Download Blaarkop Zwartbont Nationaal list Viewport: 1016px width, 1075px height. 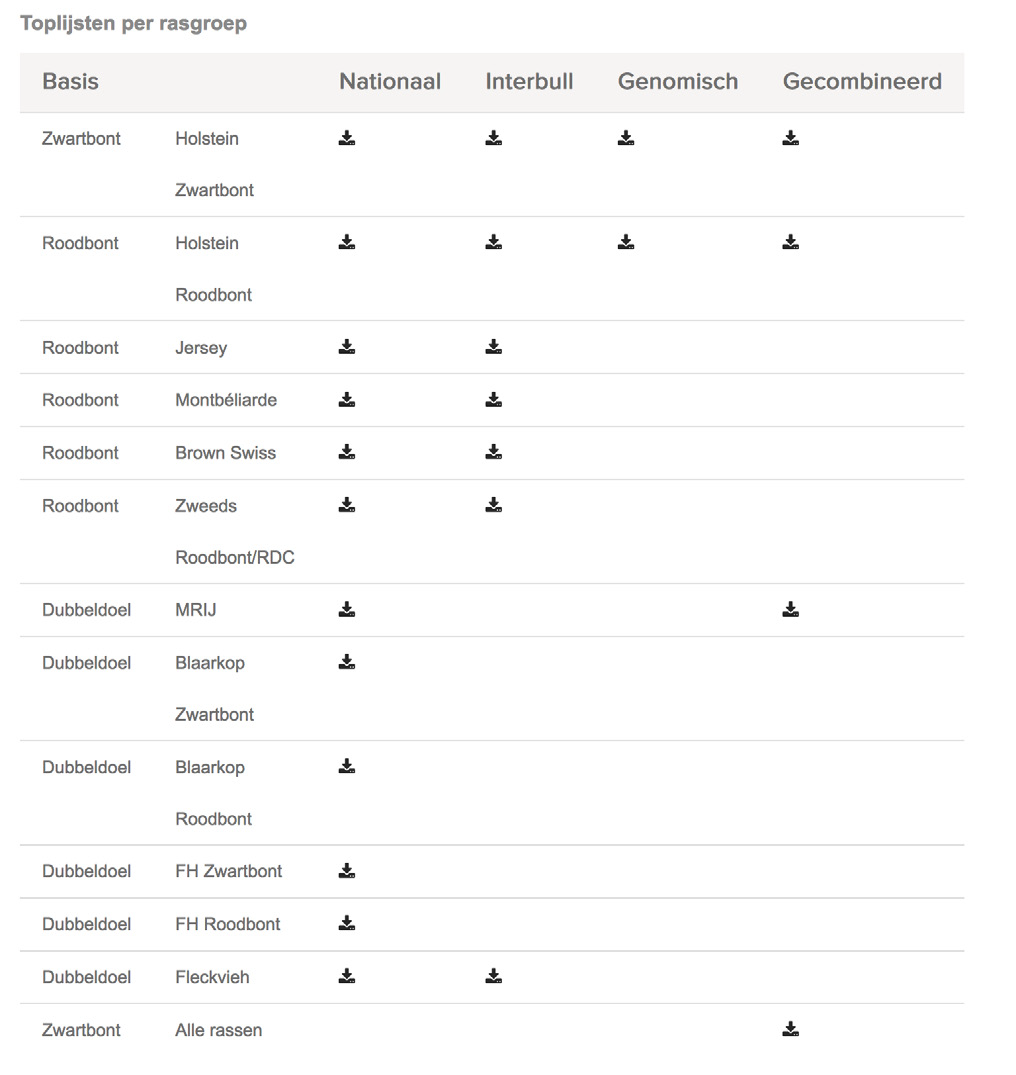tap(347, 662)
